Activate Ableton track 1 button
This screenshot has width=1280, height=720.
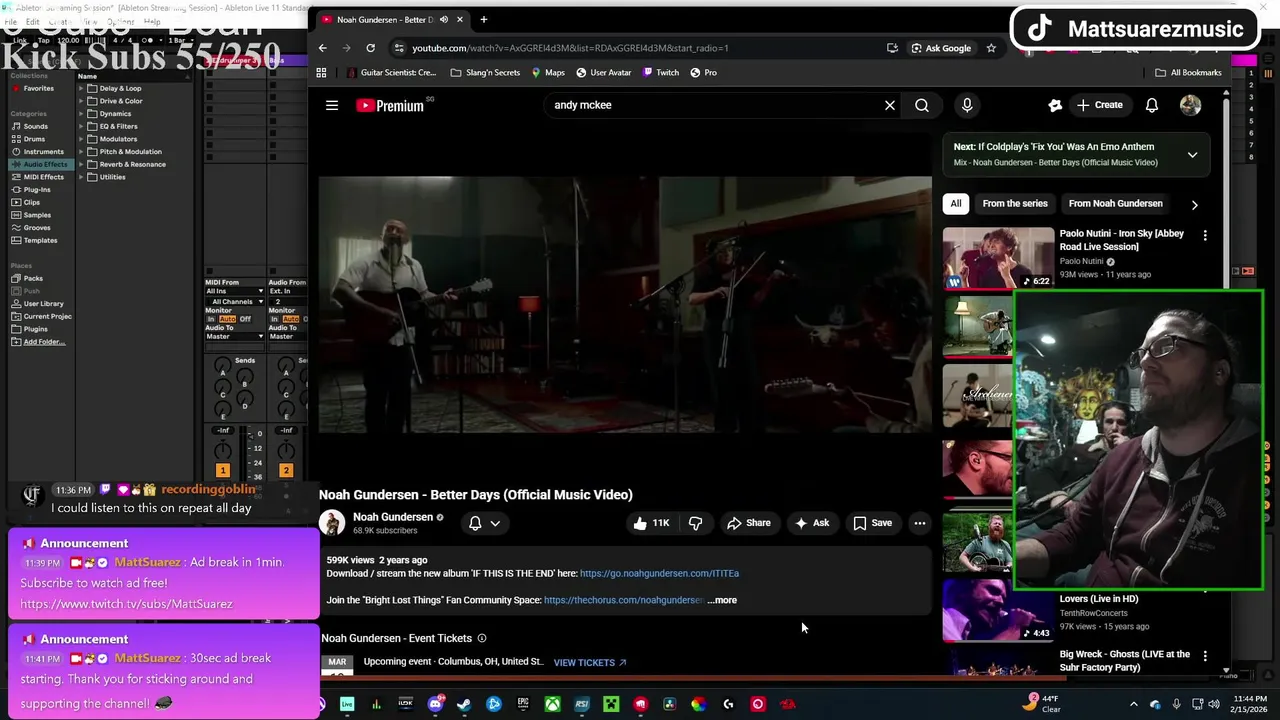pos(222,470)
